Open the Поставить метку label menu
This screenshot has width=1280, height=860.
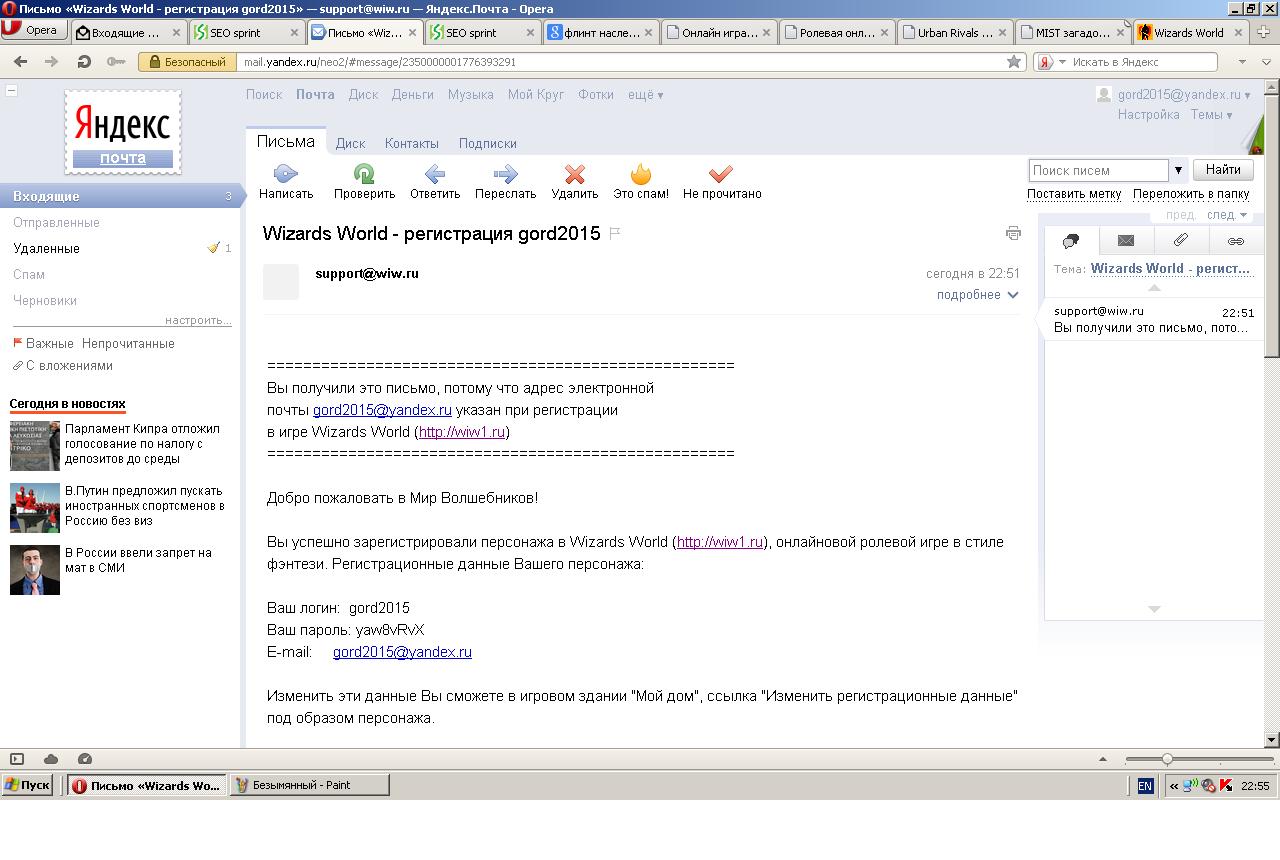[x=1074, y=194]
